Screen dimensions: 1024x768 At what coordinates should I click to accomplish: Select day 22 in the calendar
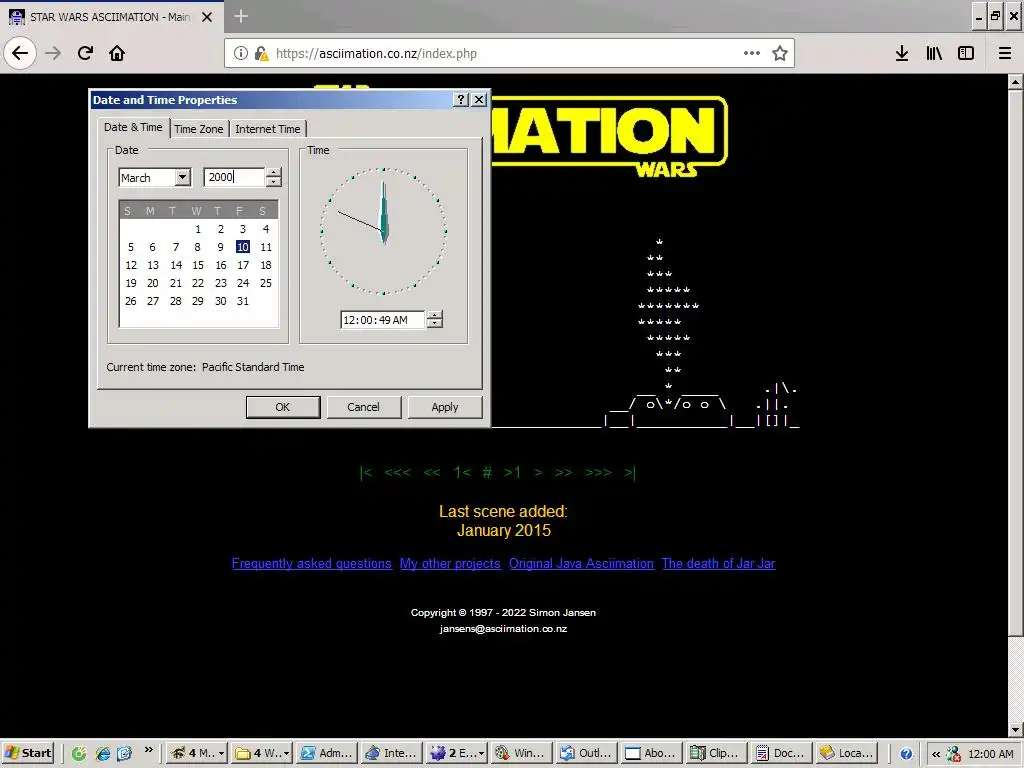198,283
